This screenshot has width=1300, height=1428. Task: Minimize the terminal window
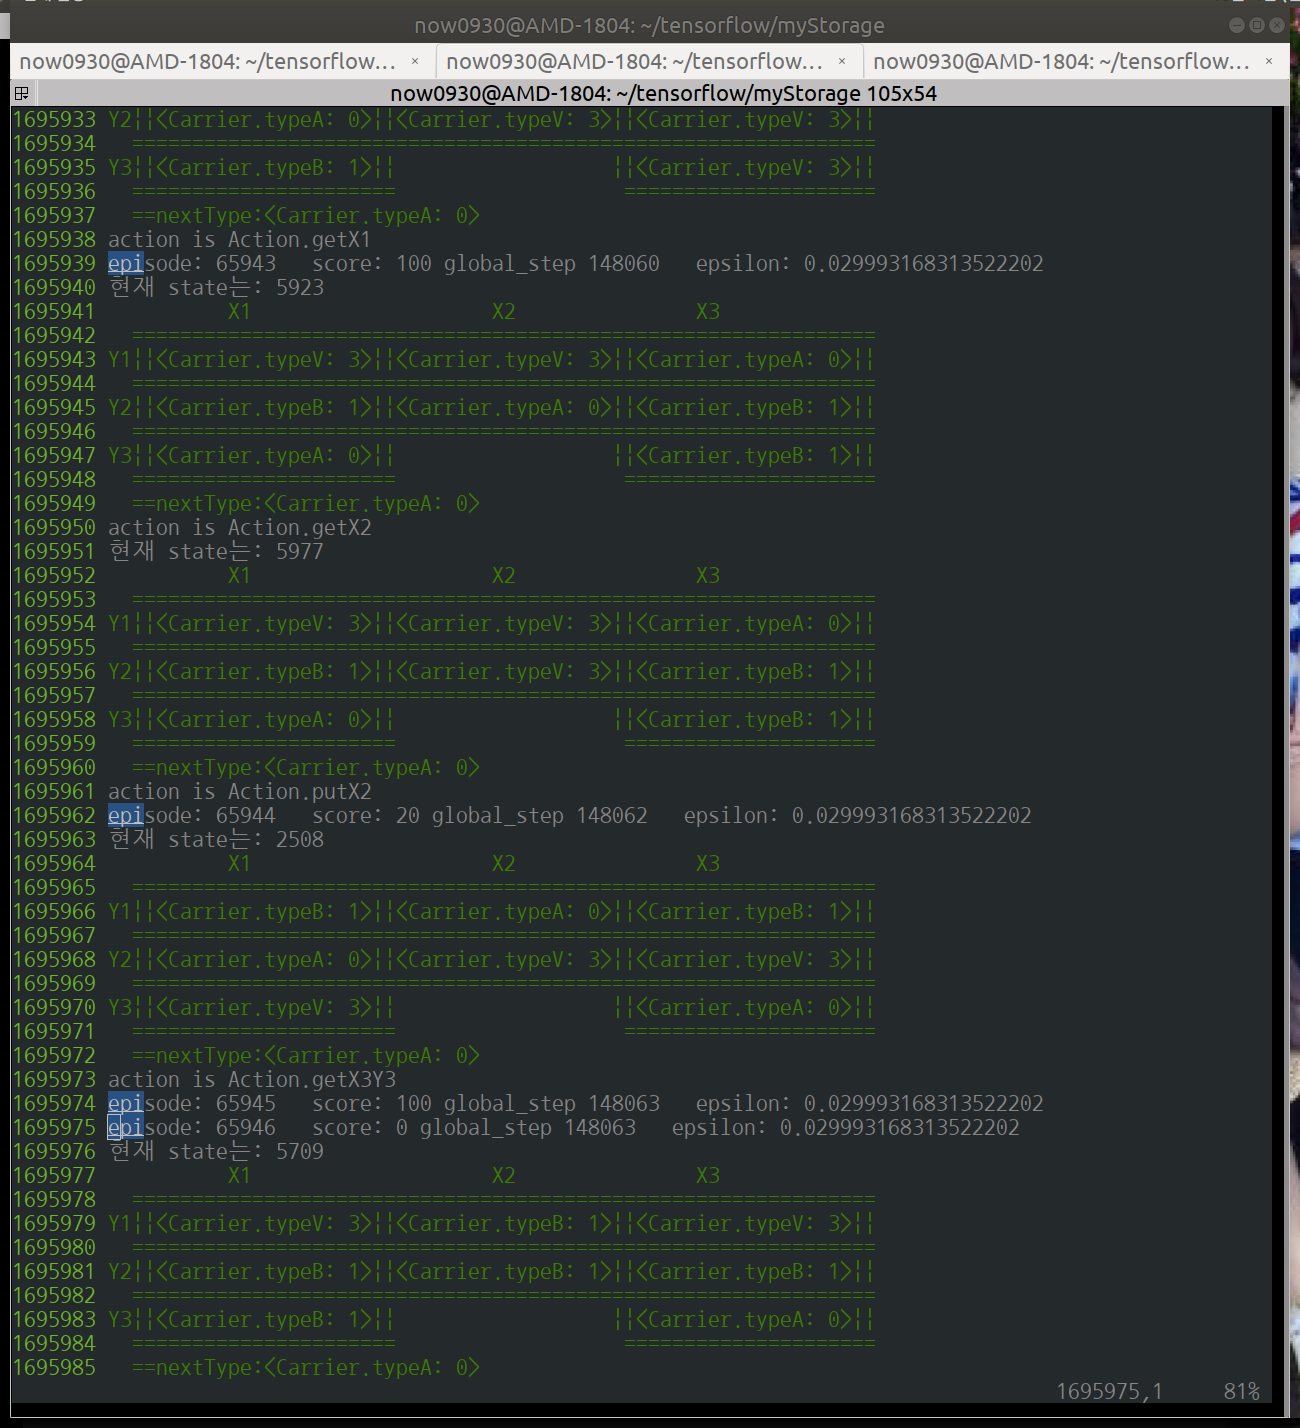(x=1237, y=25)
